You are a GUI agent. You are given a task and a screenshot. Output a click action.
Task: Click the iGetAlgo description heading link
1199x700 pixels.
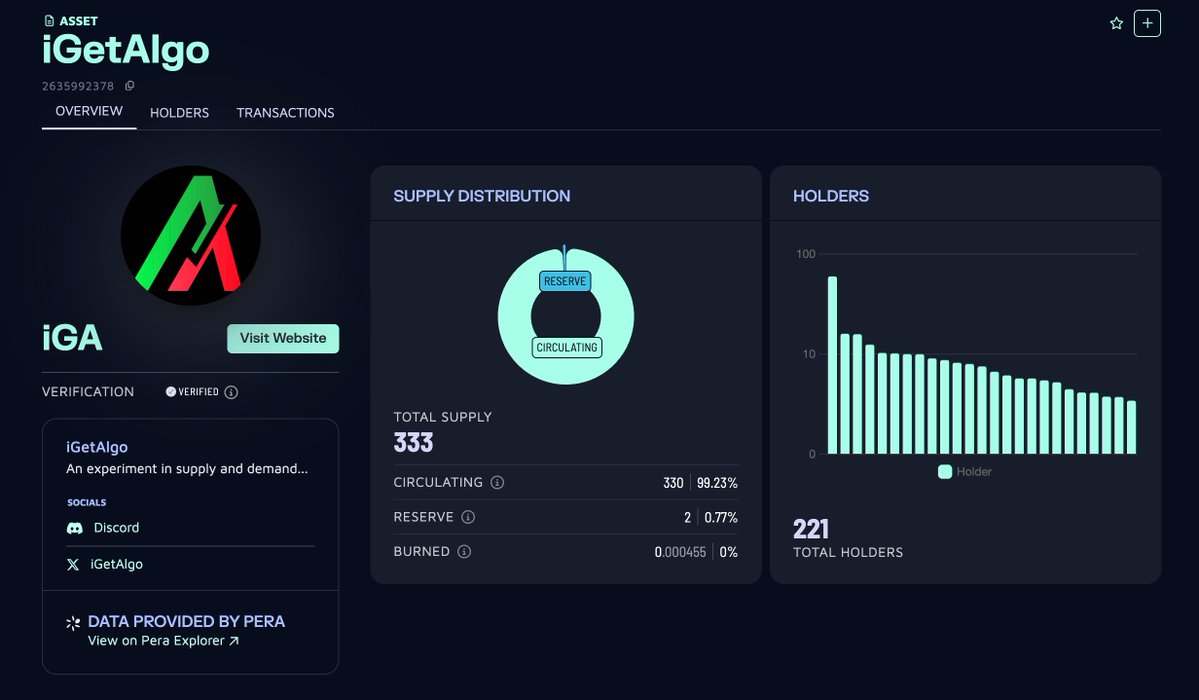click(x=97, y=448)
